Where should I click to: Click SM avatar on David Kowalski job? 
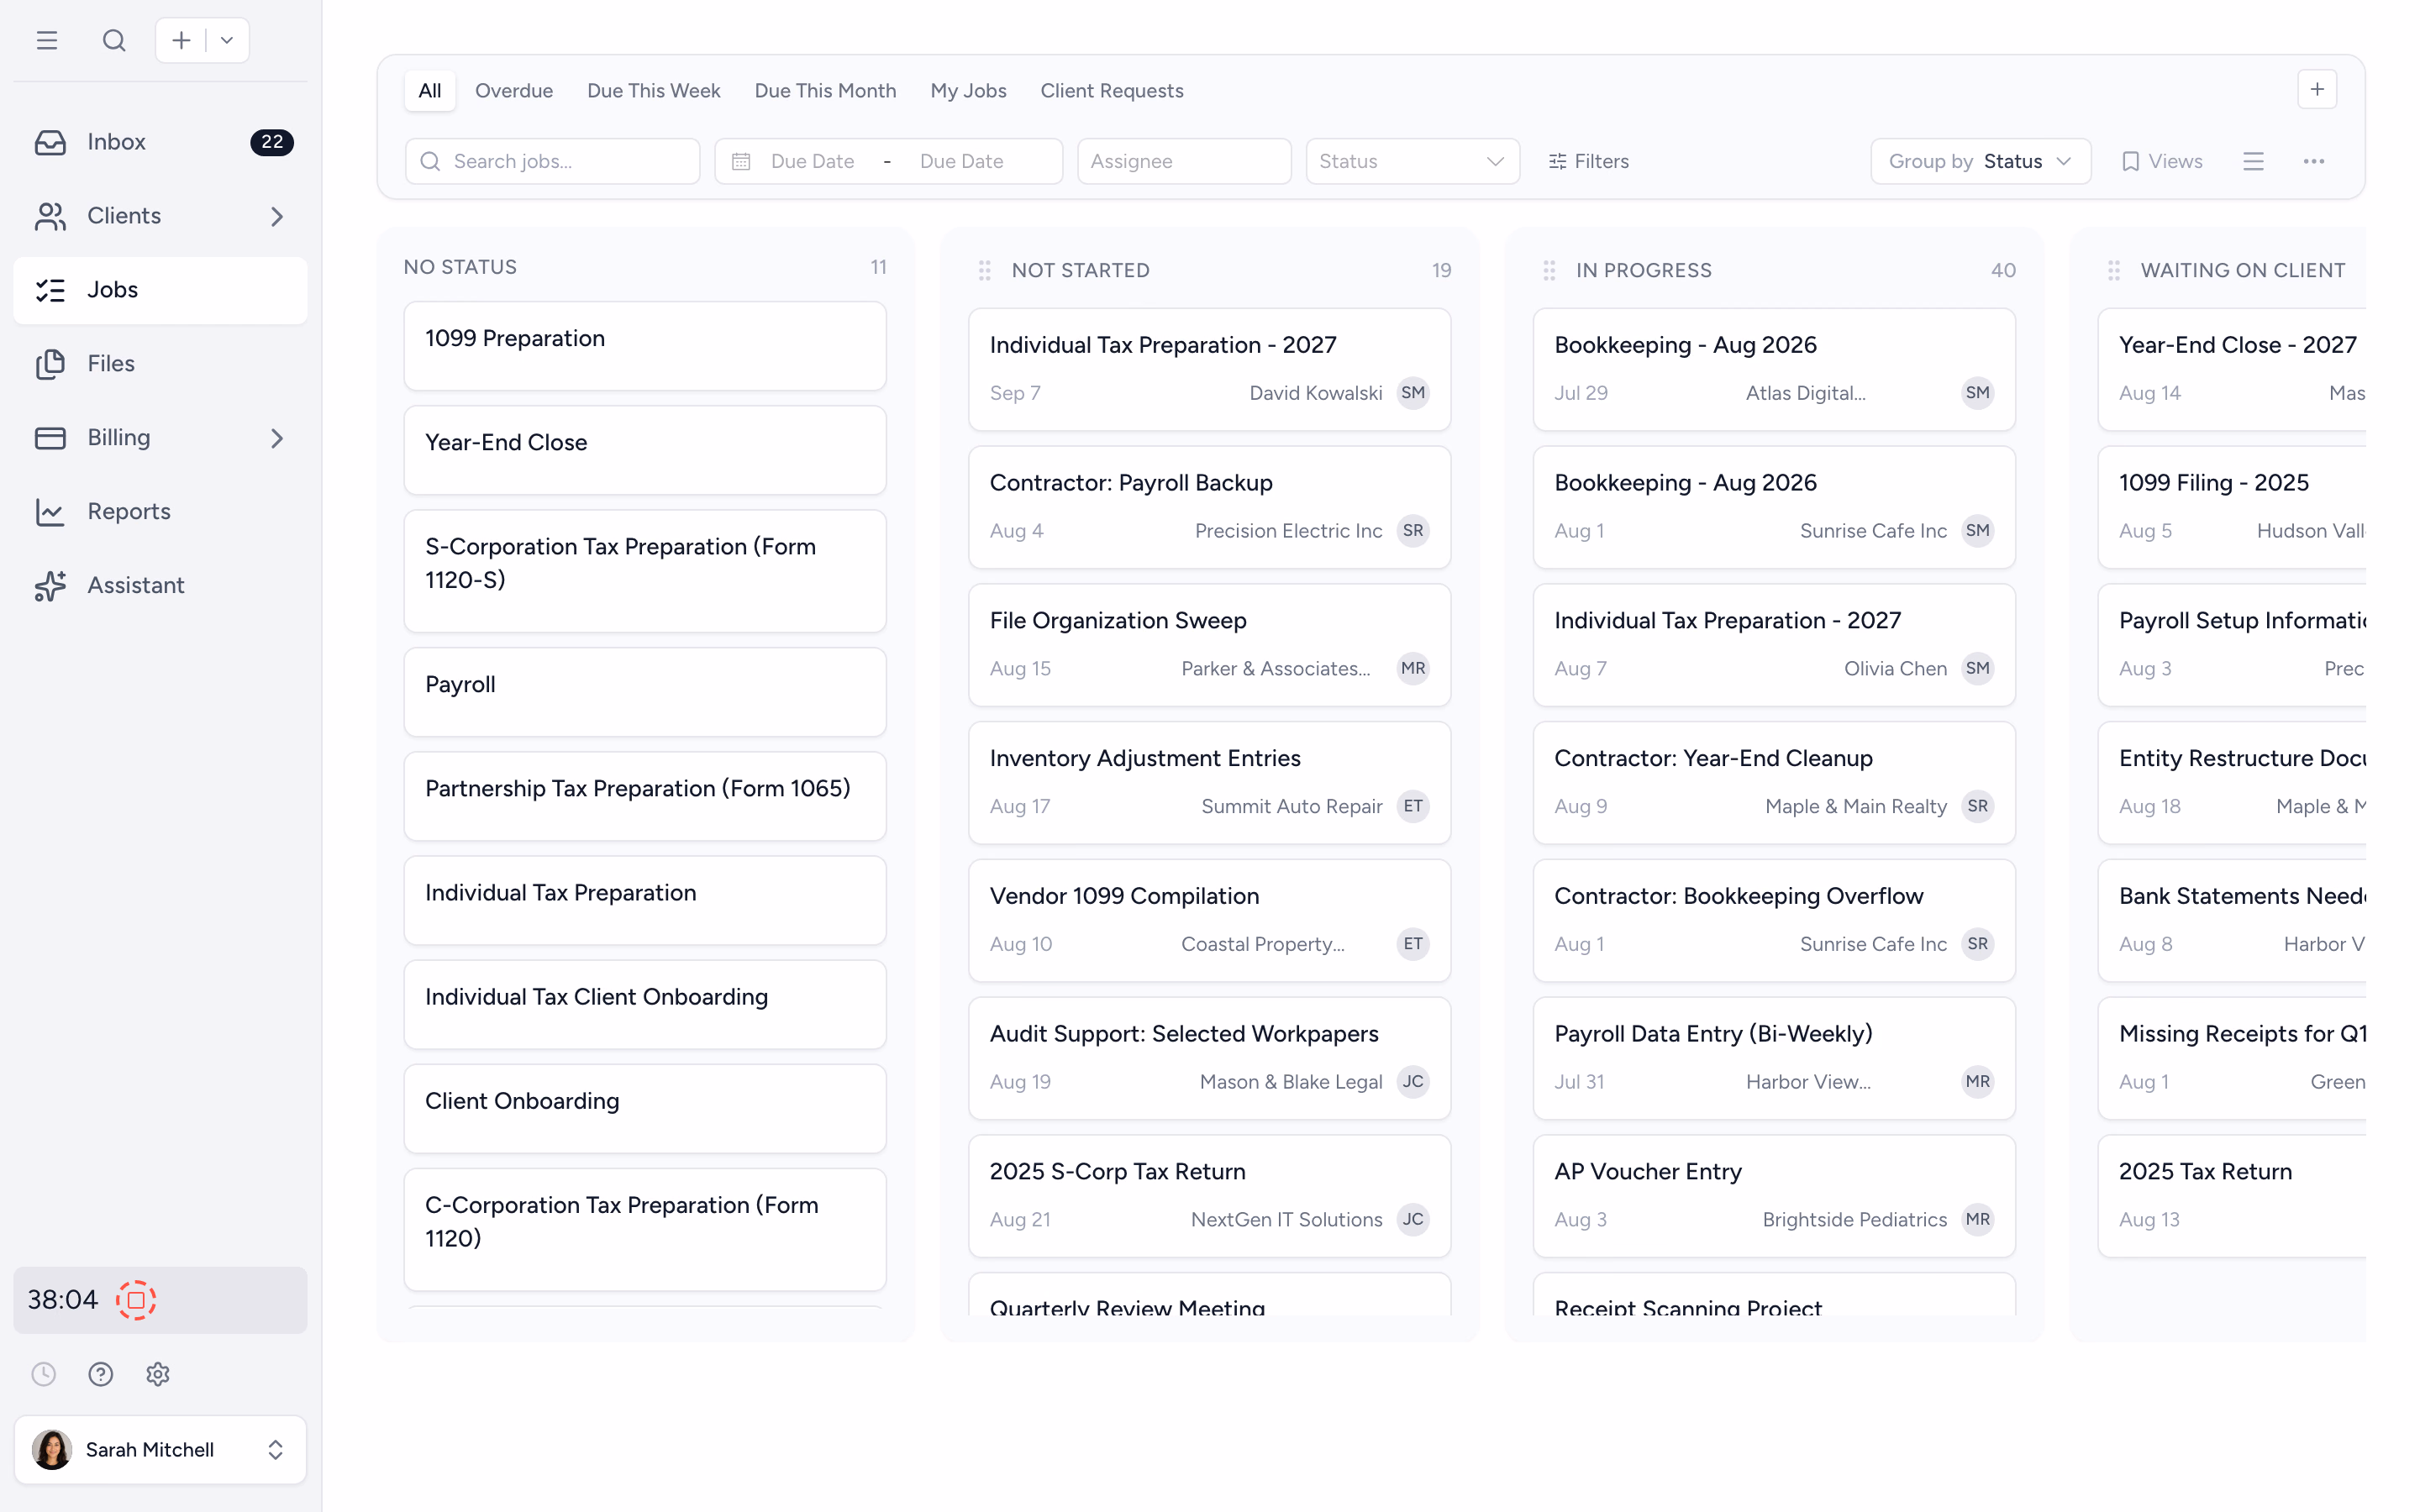click(1413, 393)
